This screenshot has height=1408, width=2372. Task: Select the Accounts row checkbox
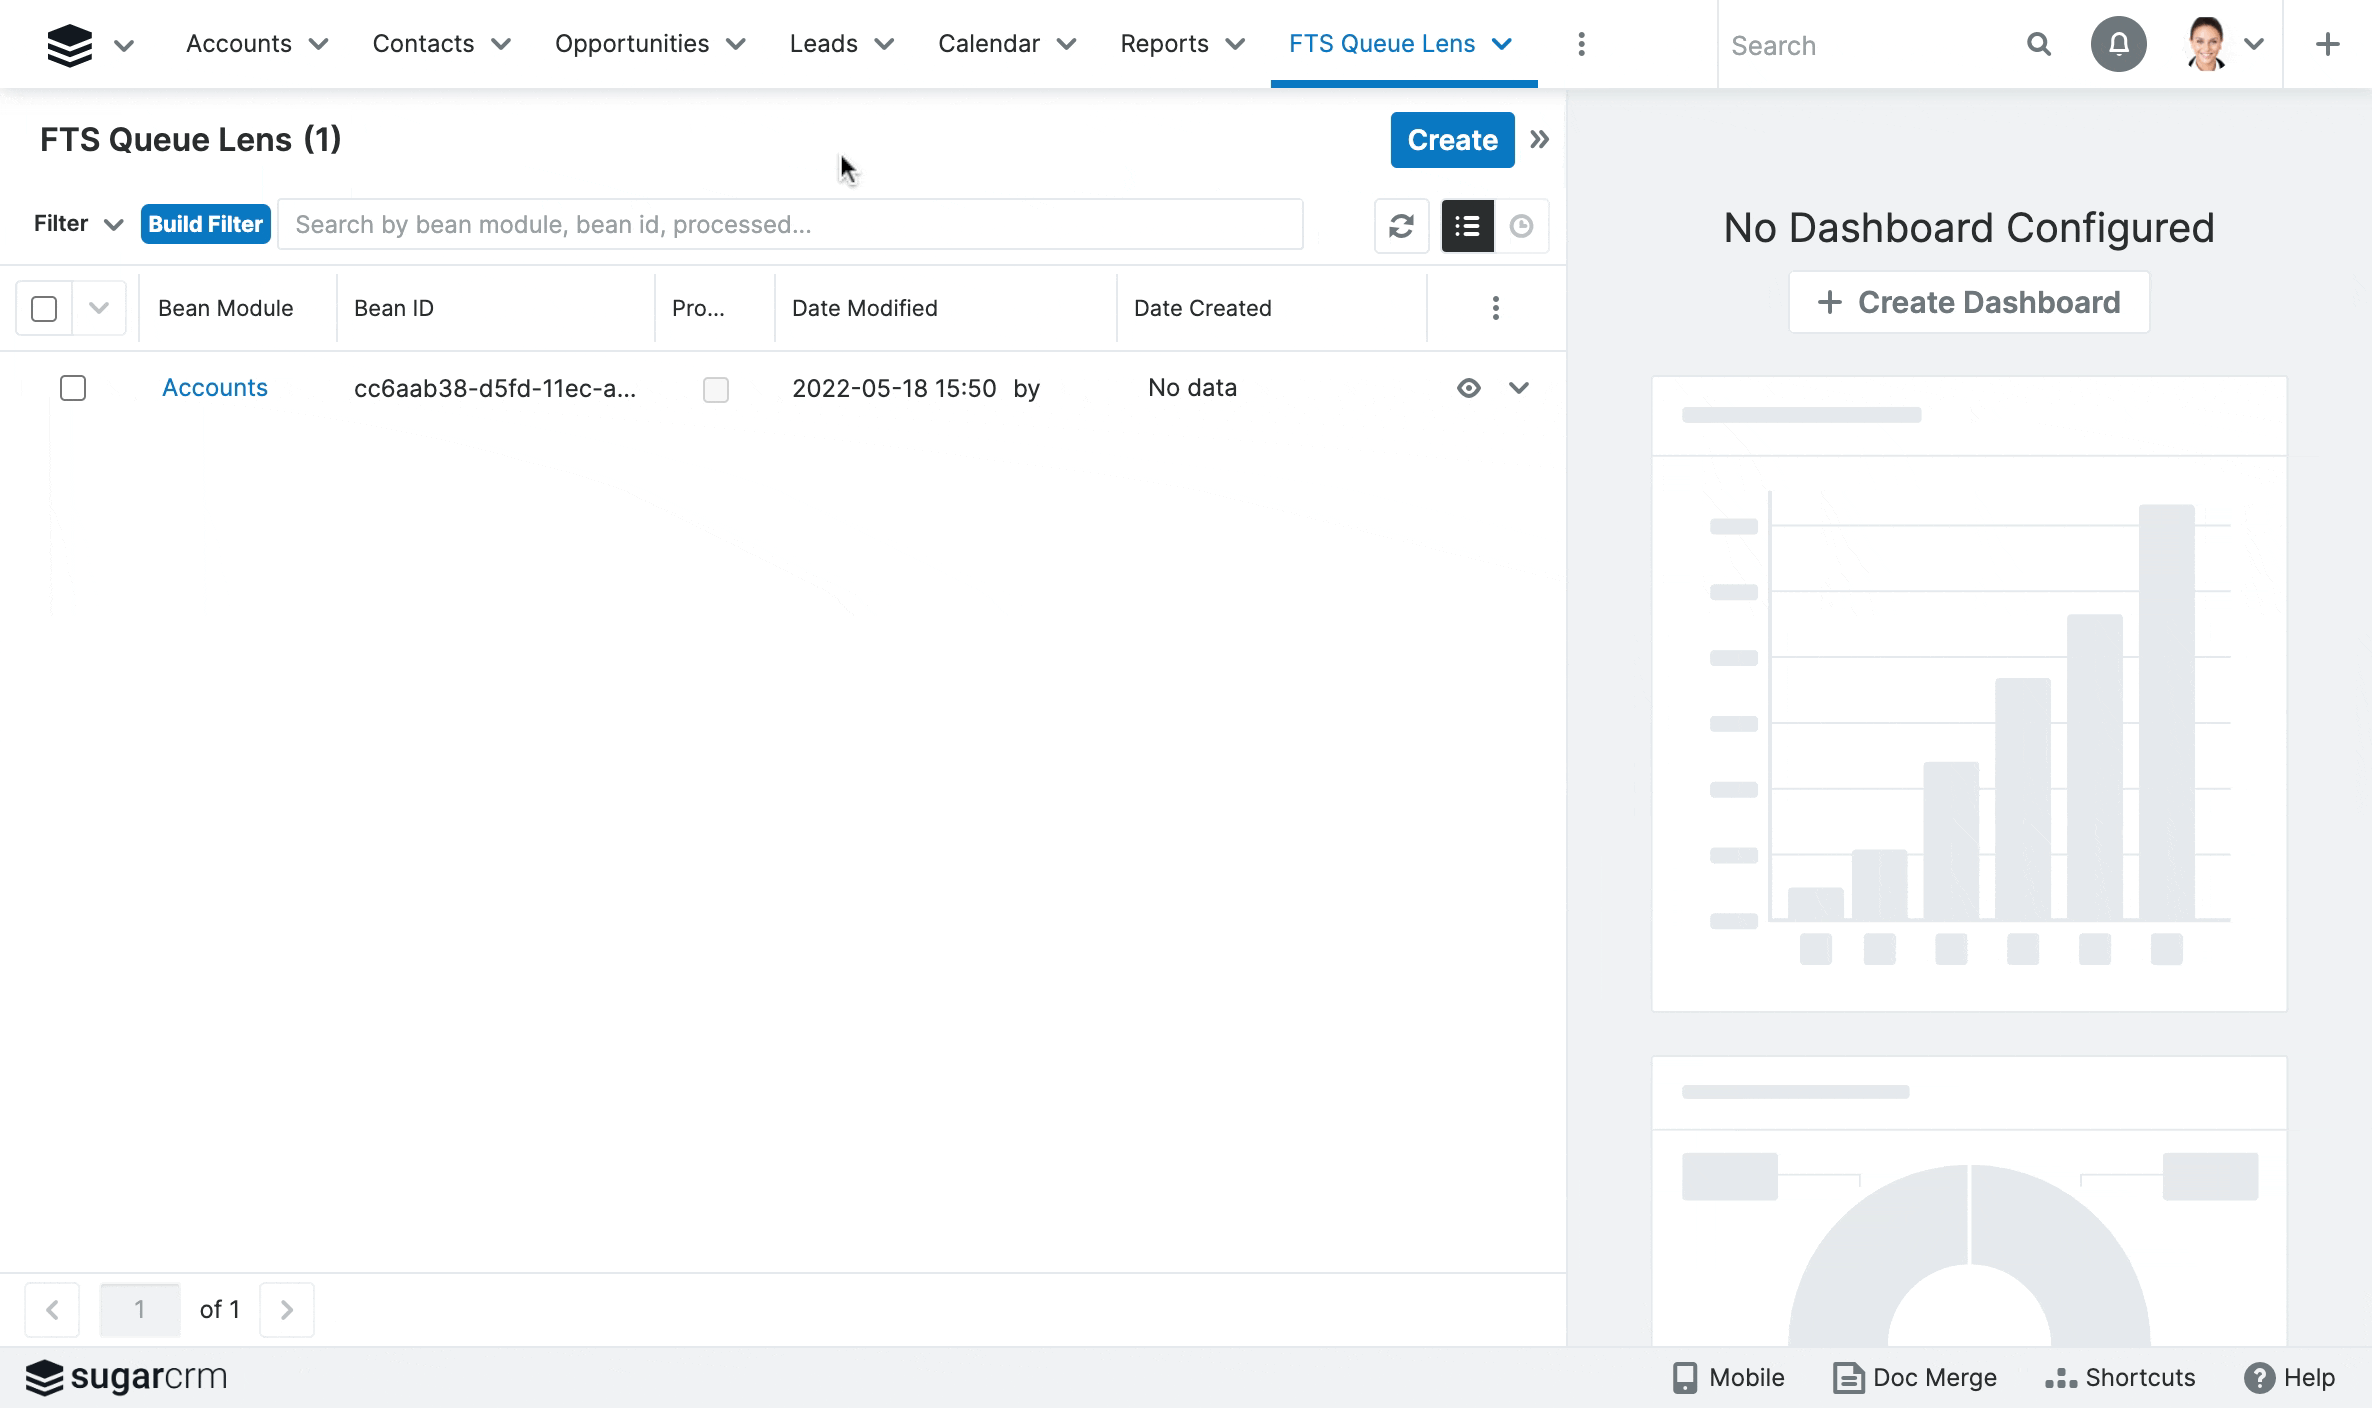pyautogui.click(x=73, y=388)
